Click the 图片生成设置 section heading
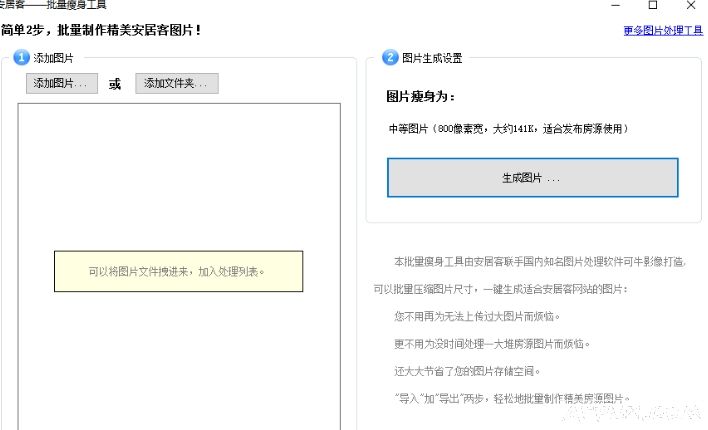708x430 pixels. point(432,58)
